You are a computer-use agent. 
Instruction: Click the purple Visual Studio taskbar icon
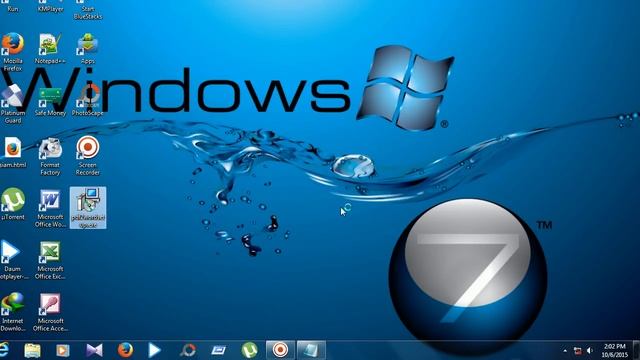[x=94, y=350]
